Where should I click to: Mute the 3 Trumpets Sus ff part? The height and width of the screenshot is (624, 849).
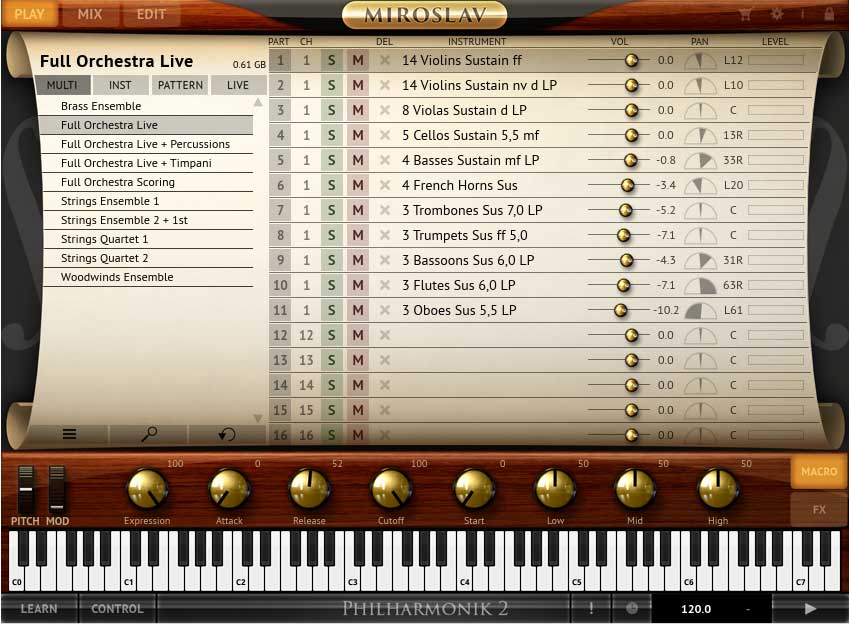click(357, 235)
